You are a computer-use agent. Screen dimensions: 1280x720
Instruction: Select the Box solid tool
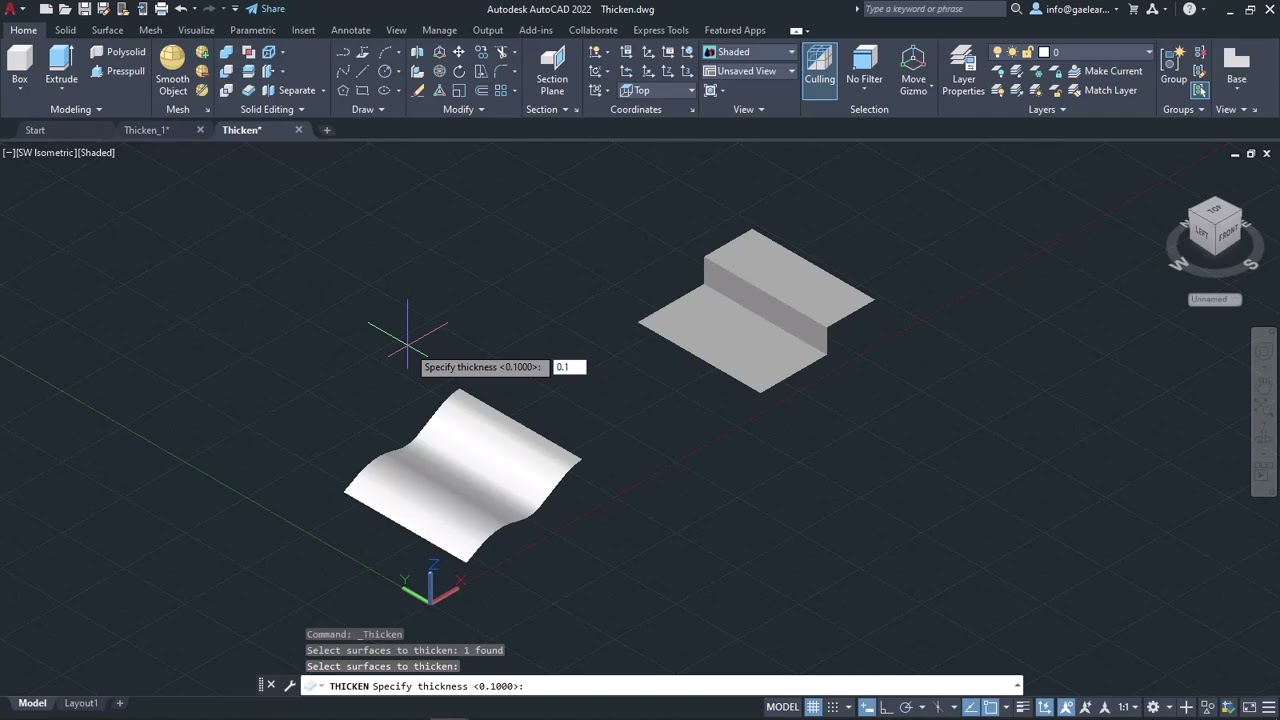click(19, 66)
